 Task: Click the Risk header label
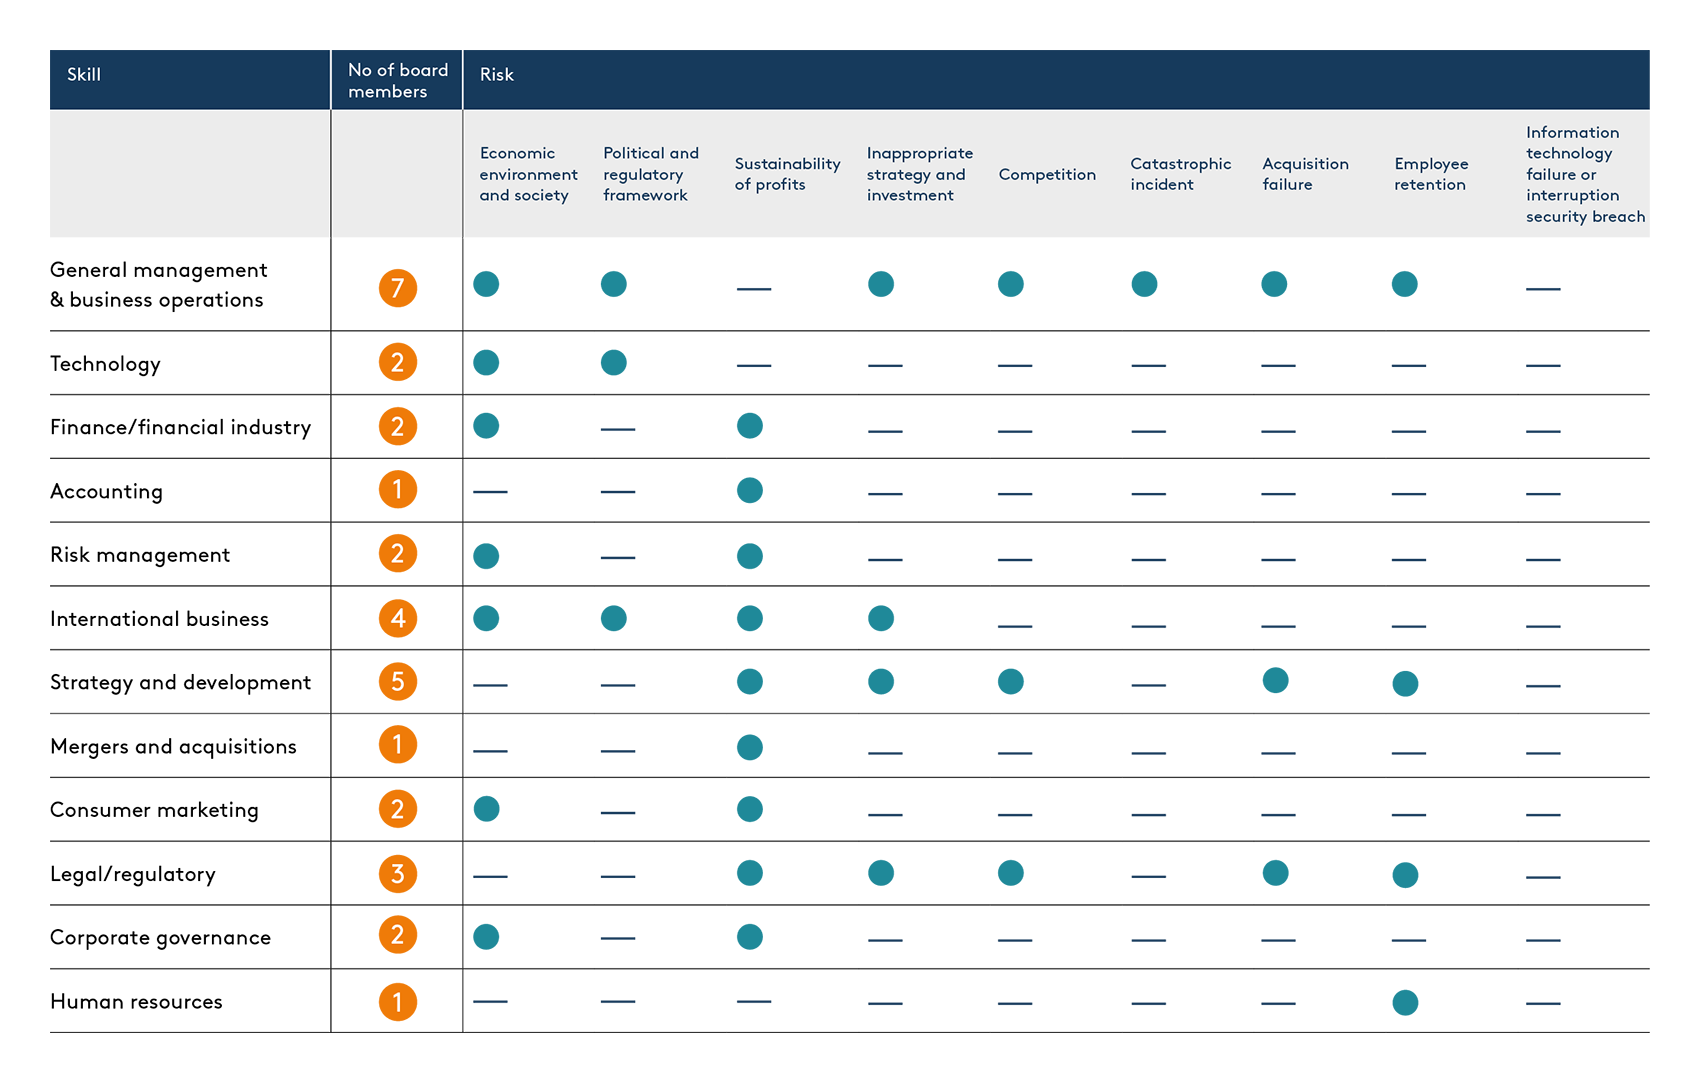click(497, 75)
